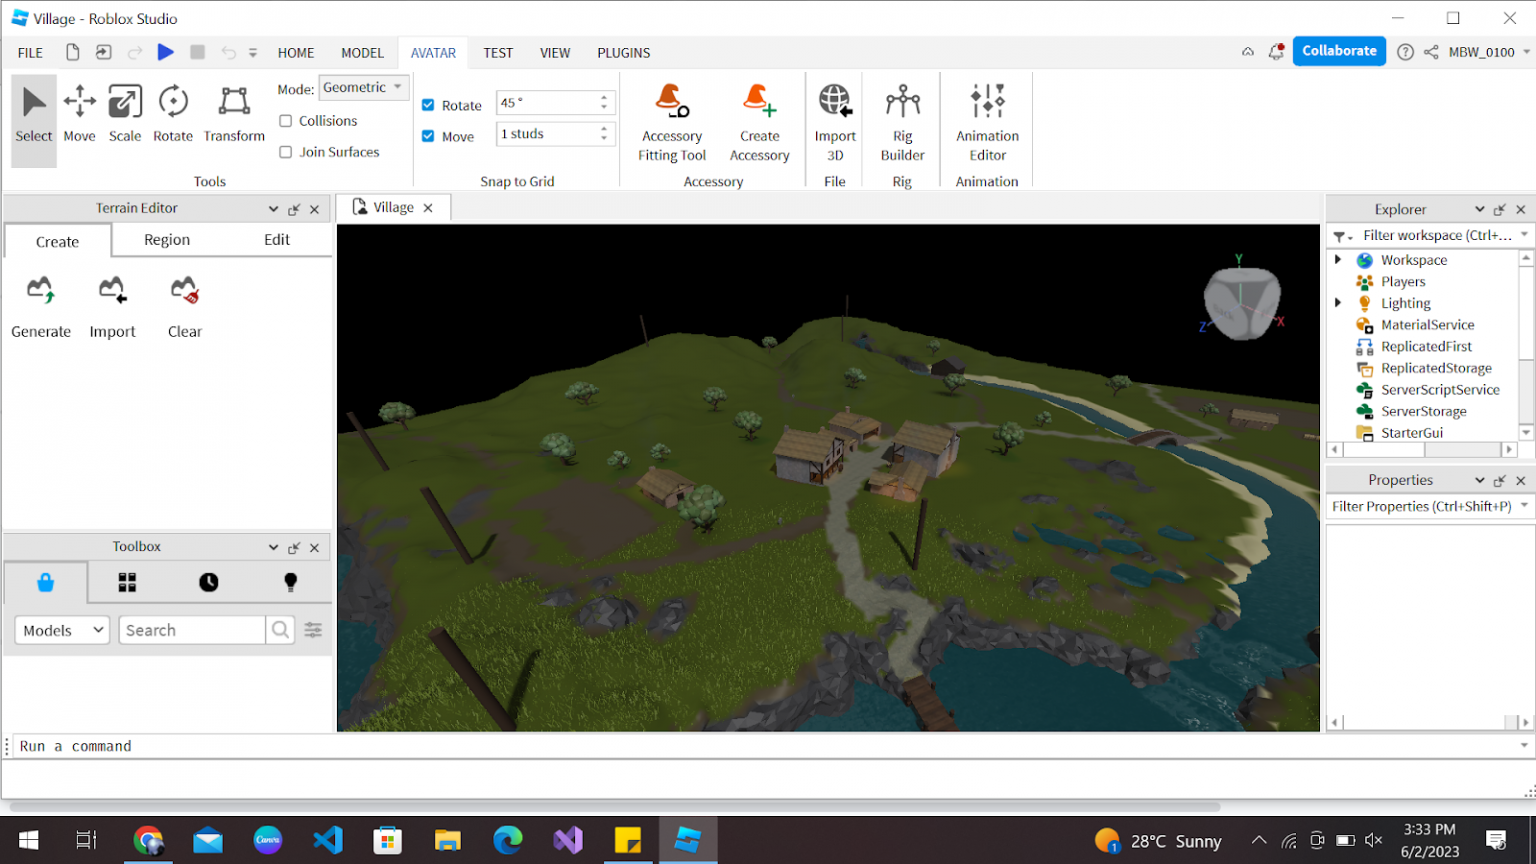1536x864 pixels.
Task: Activate the Scale tool
Action: [125, 114]
